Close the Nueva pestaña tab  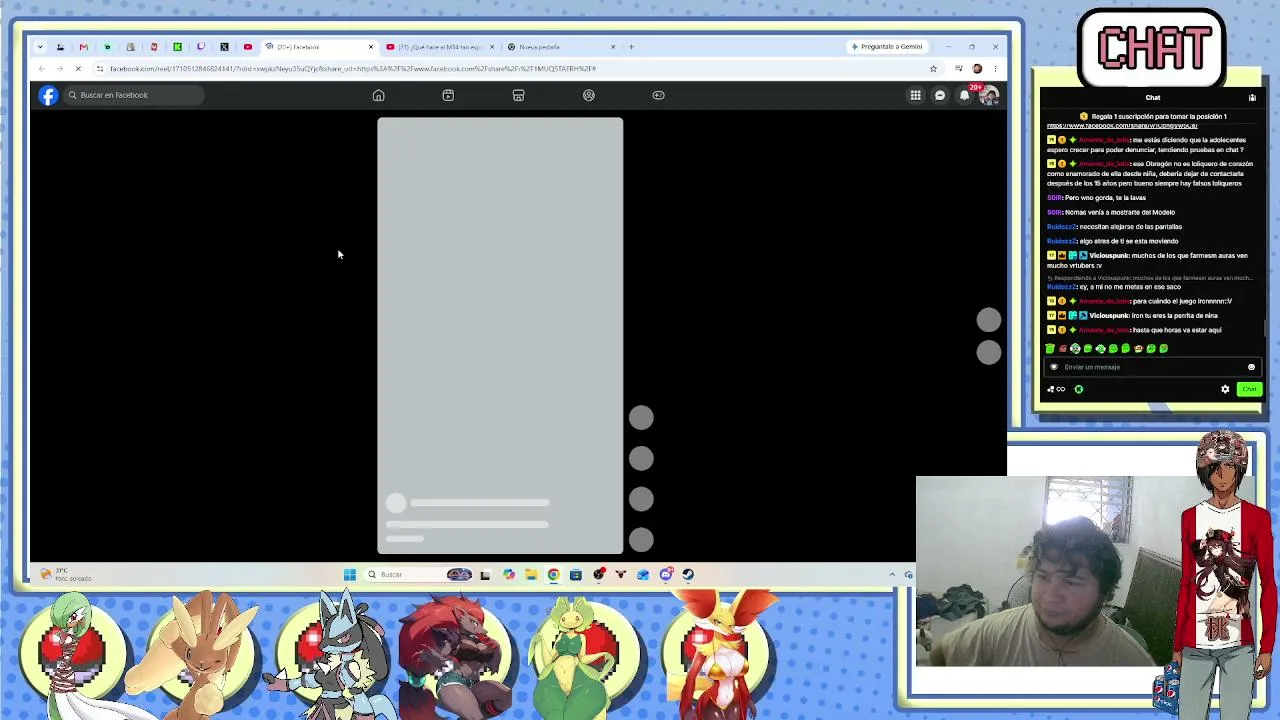(613, 47)
